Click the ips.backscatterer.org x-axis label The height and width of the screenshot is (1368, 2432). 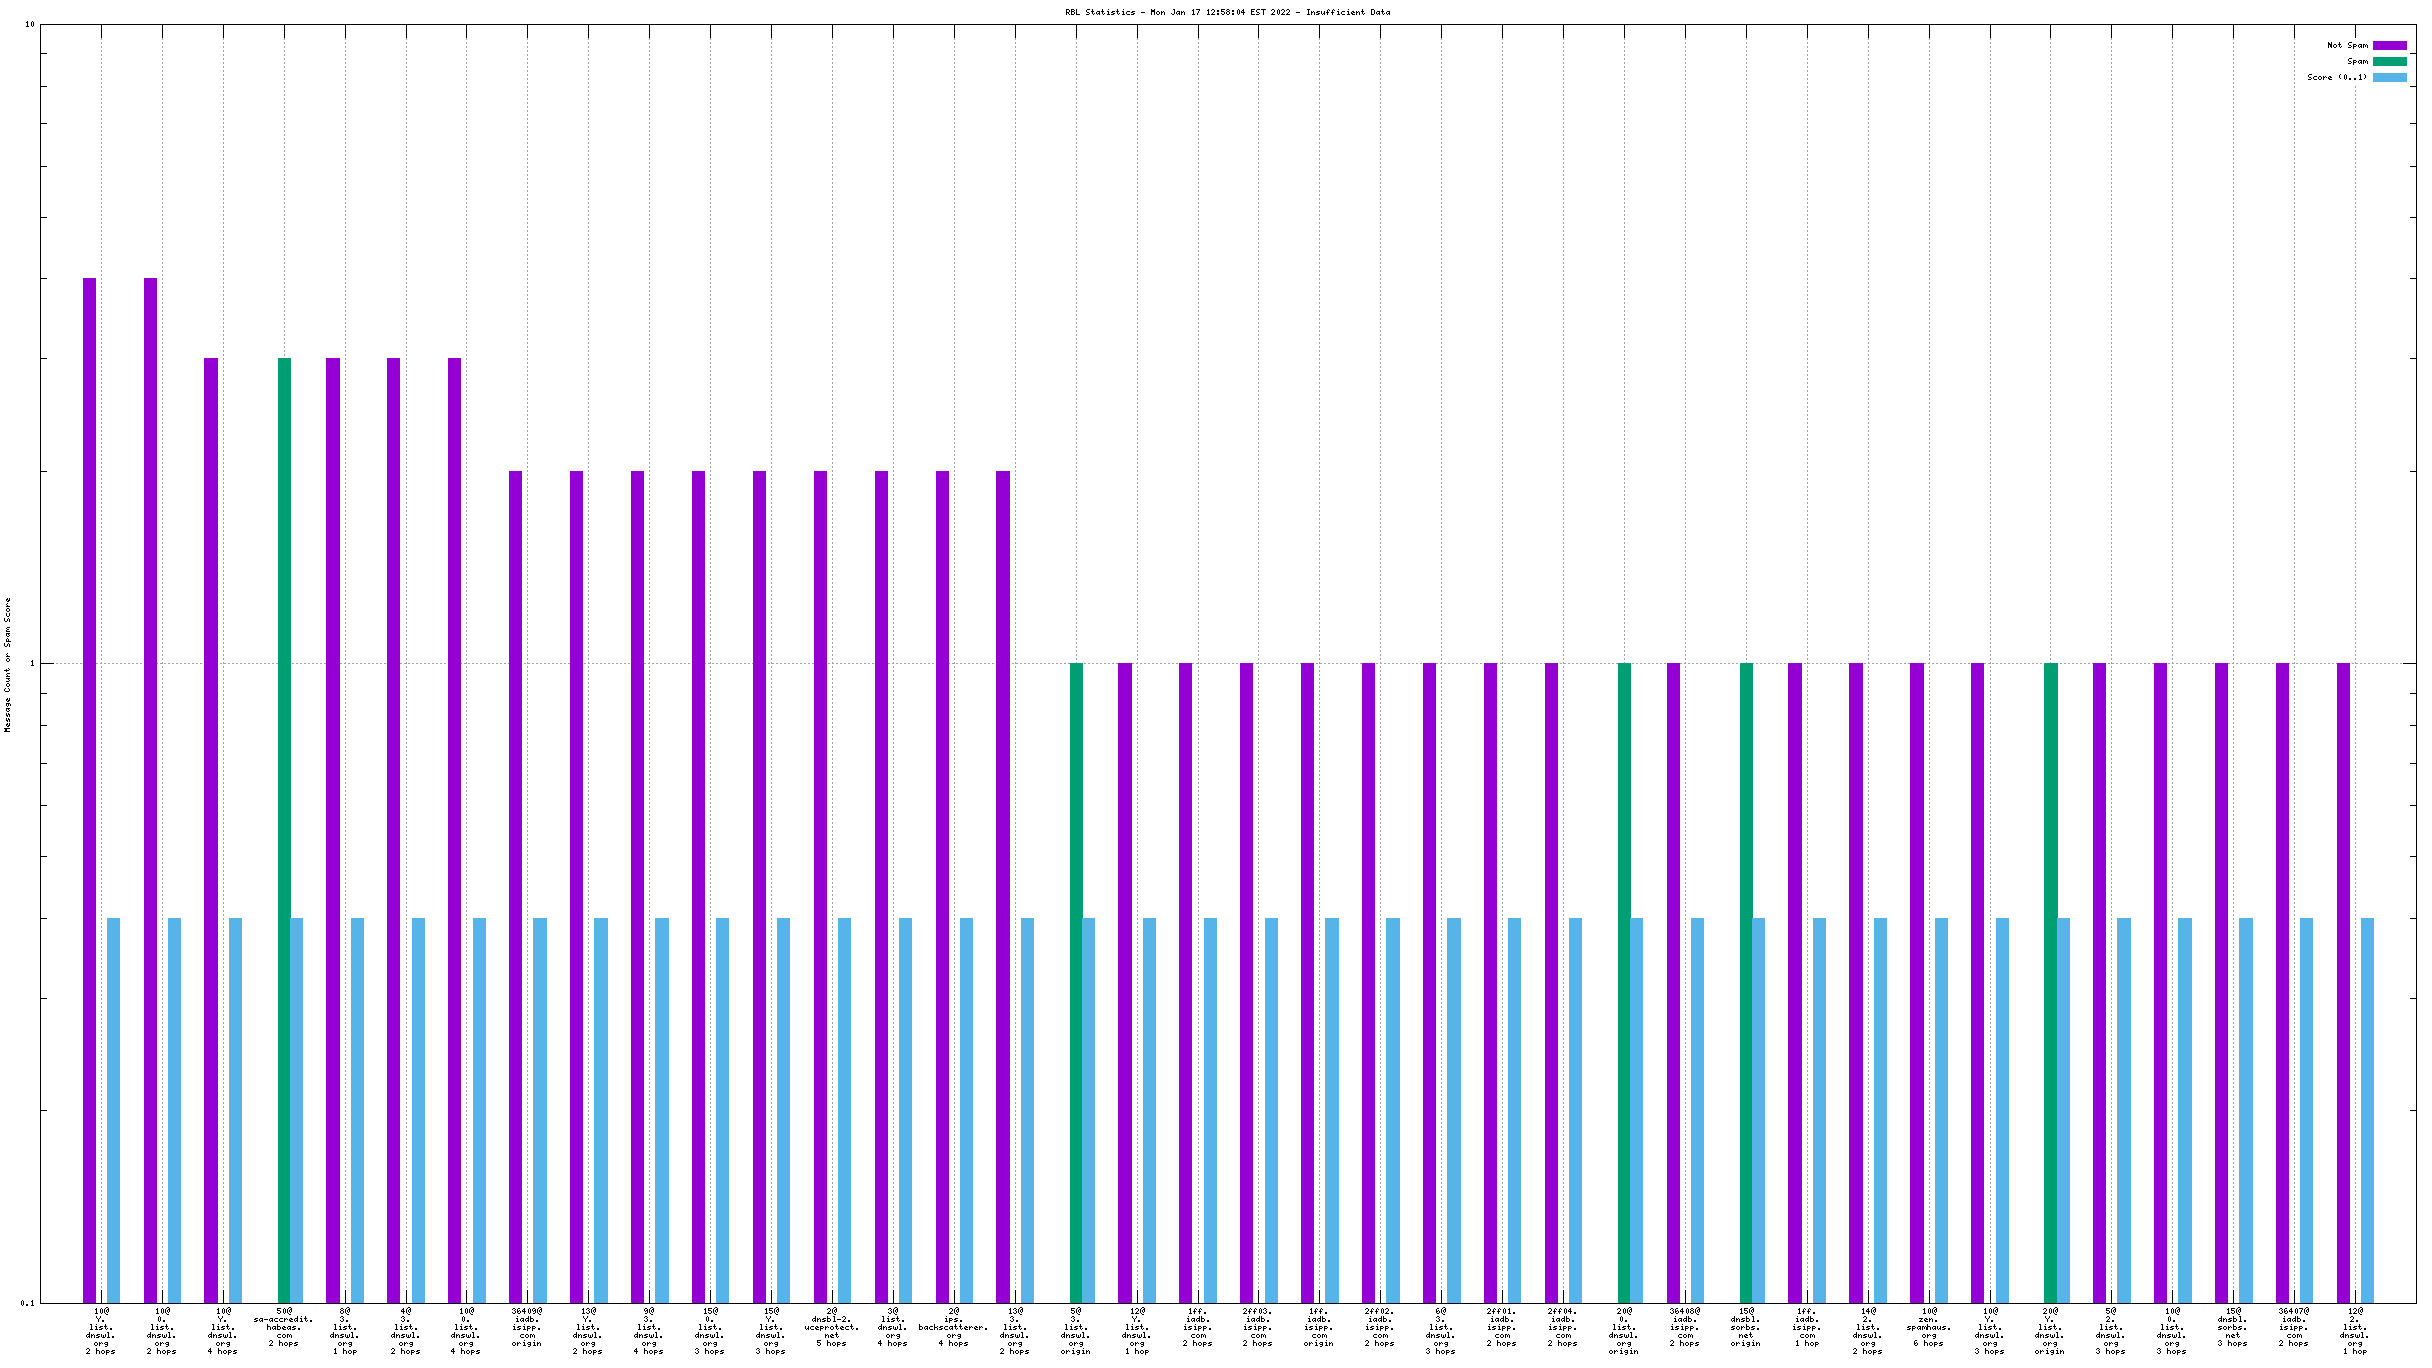tap(954, 1327)
